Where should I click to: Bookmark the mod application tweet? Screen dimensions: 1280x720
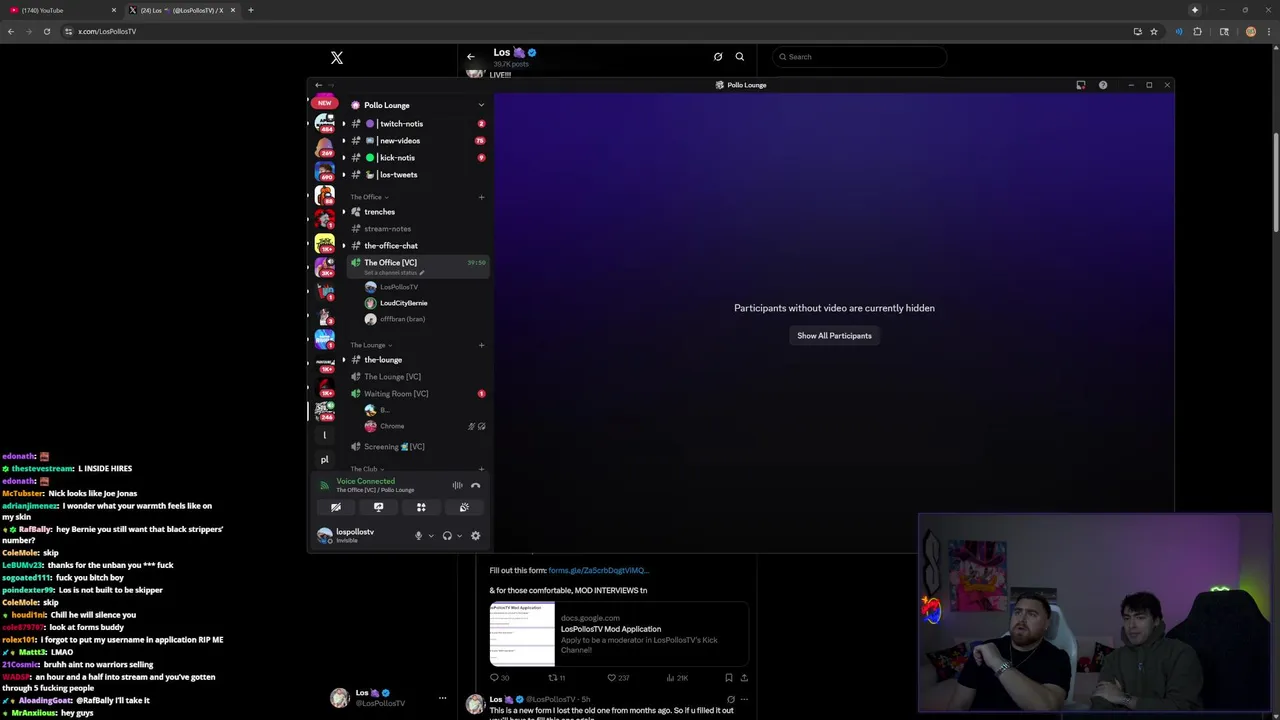click(728, 678)
